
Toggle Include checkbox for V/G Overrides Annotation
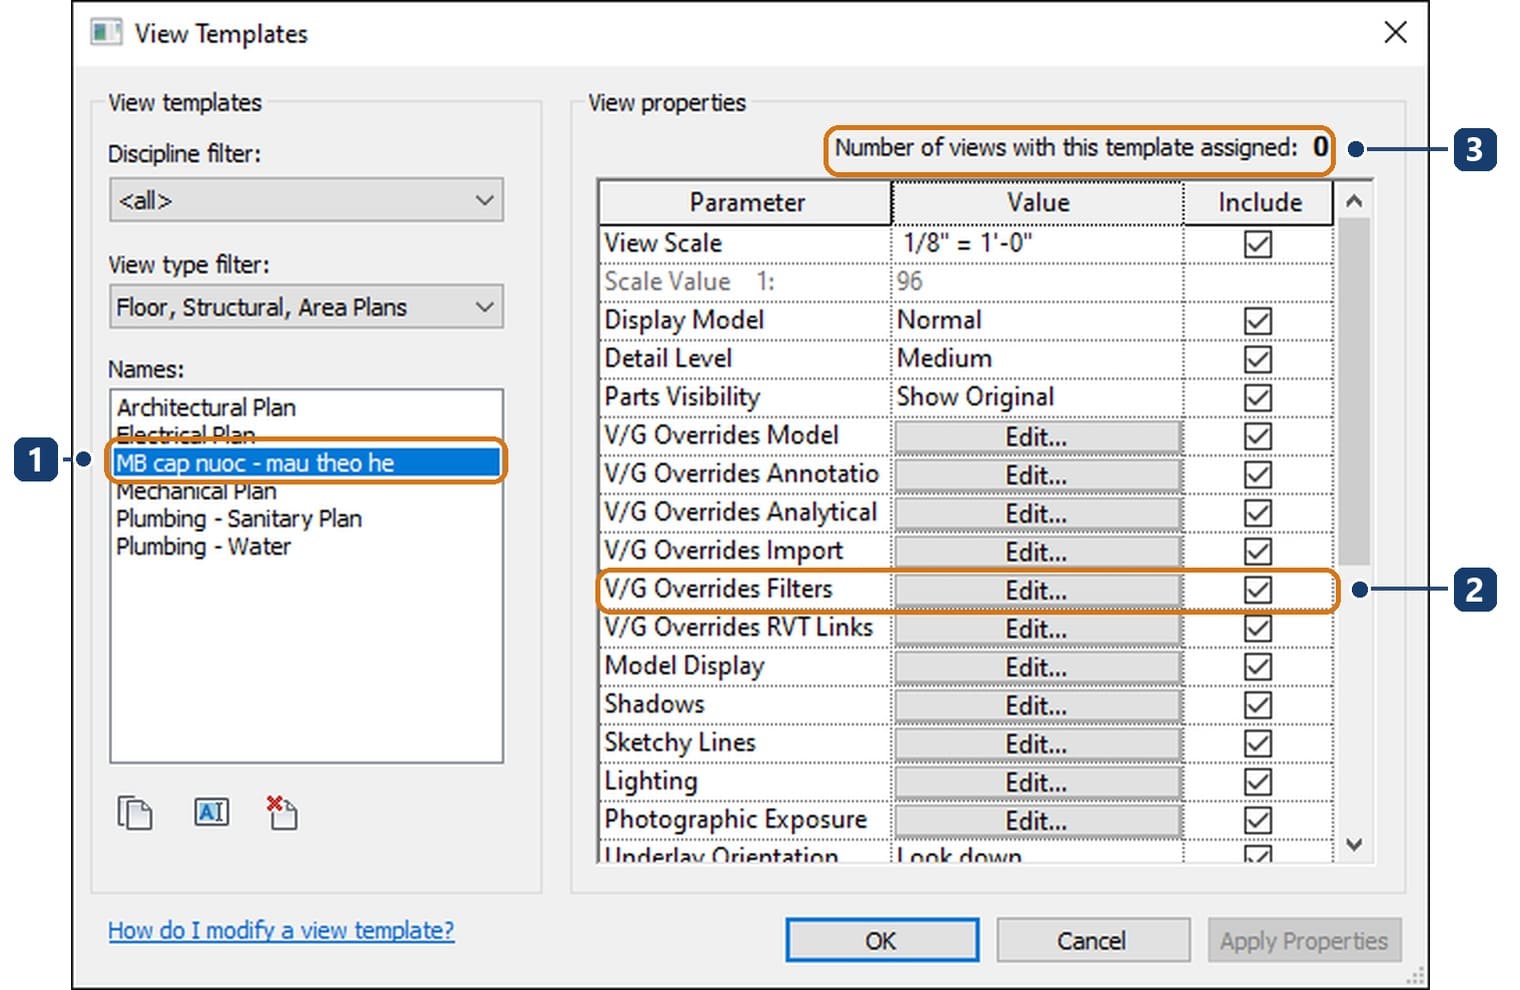(x=1258, y=474)
